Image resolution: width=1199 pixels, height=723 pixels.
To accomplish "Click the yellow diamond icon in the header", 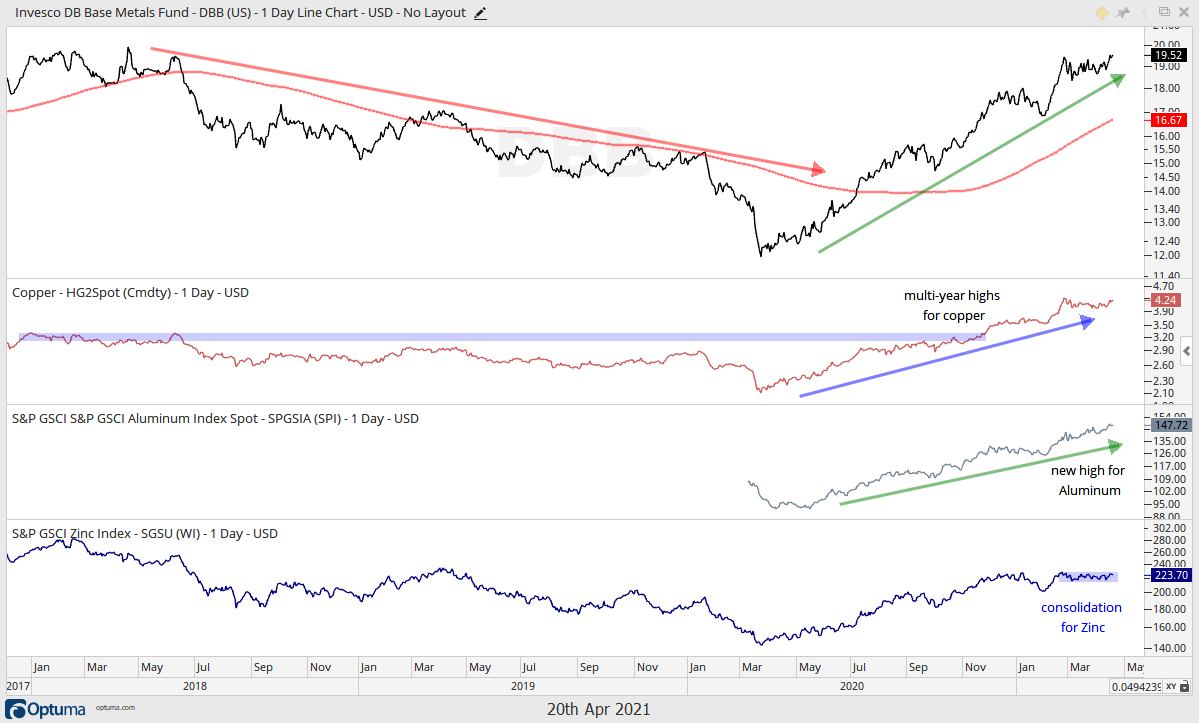I will [x=1102, y=13].
